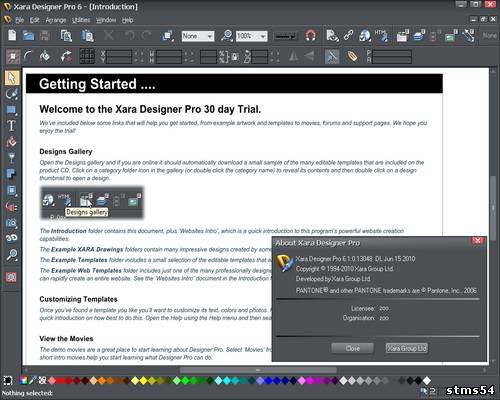Pick the magenta color swatch
Image resolution: width=500 pixels, height=400 pixels.
point(310,380)
